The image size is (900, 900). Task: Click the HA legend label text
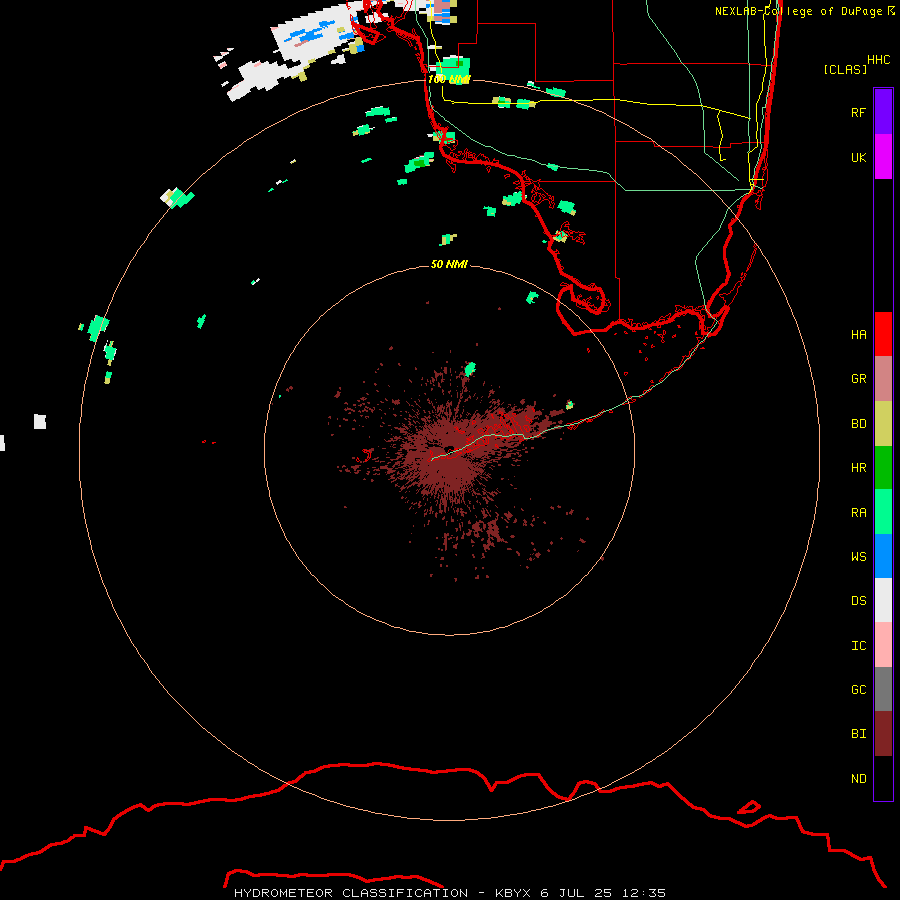[859, 335]
